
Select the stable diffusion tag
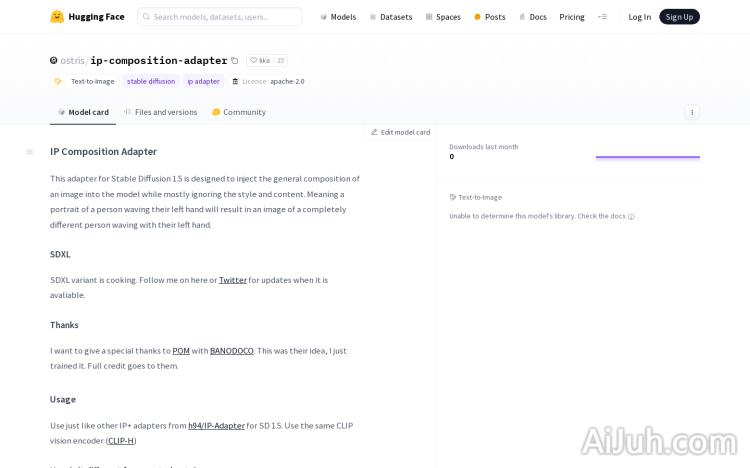coord(150,81)
